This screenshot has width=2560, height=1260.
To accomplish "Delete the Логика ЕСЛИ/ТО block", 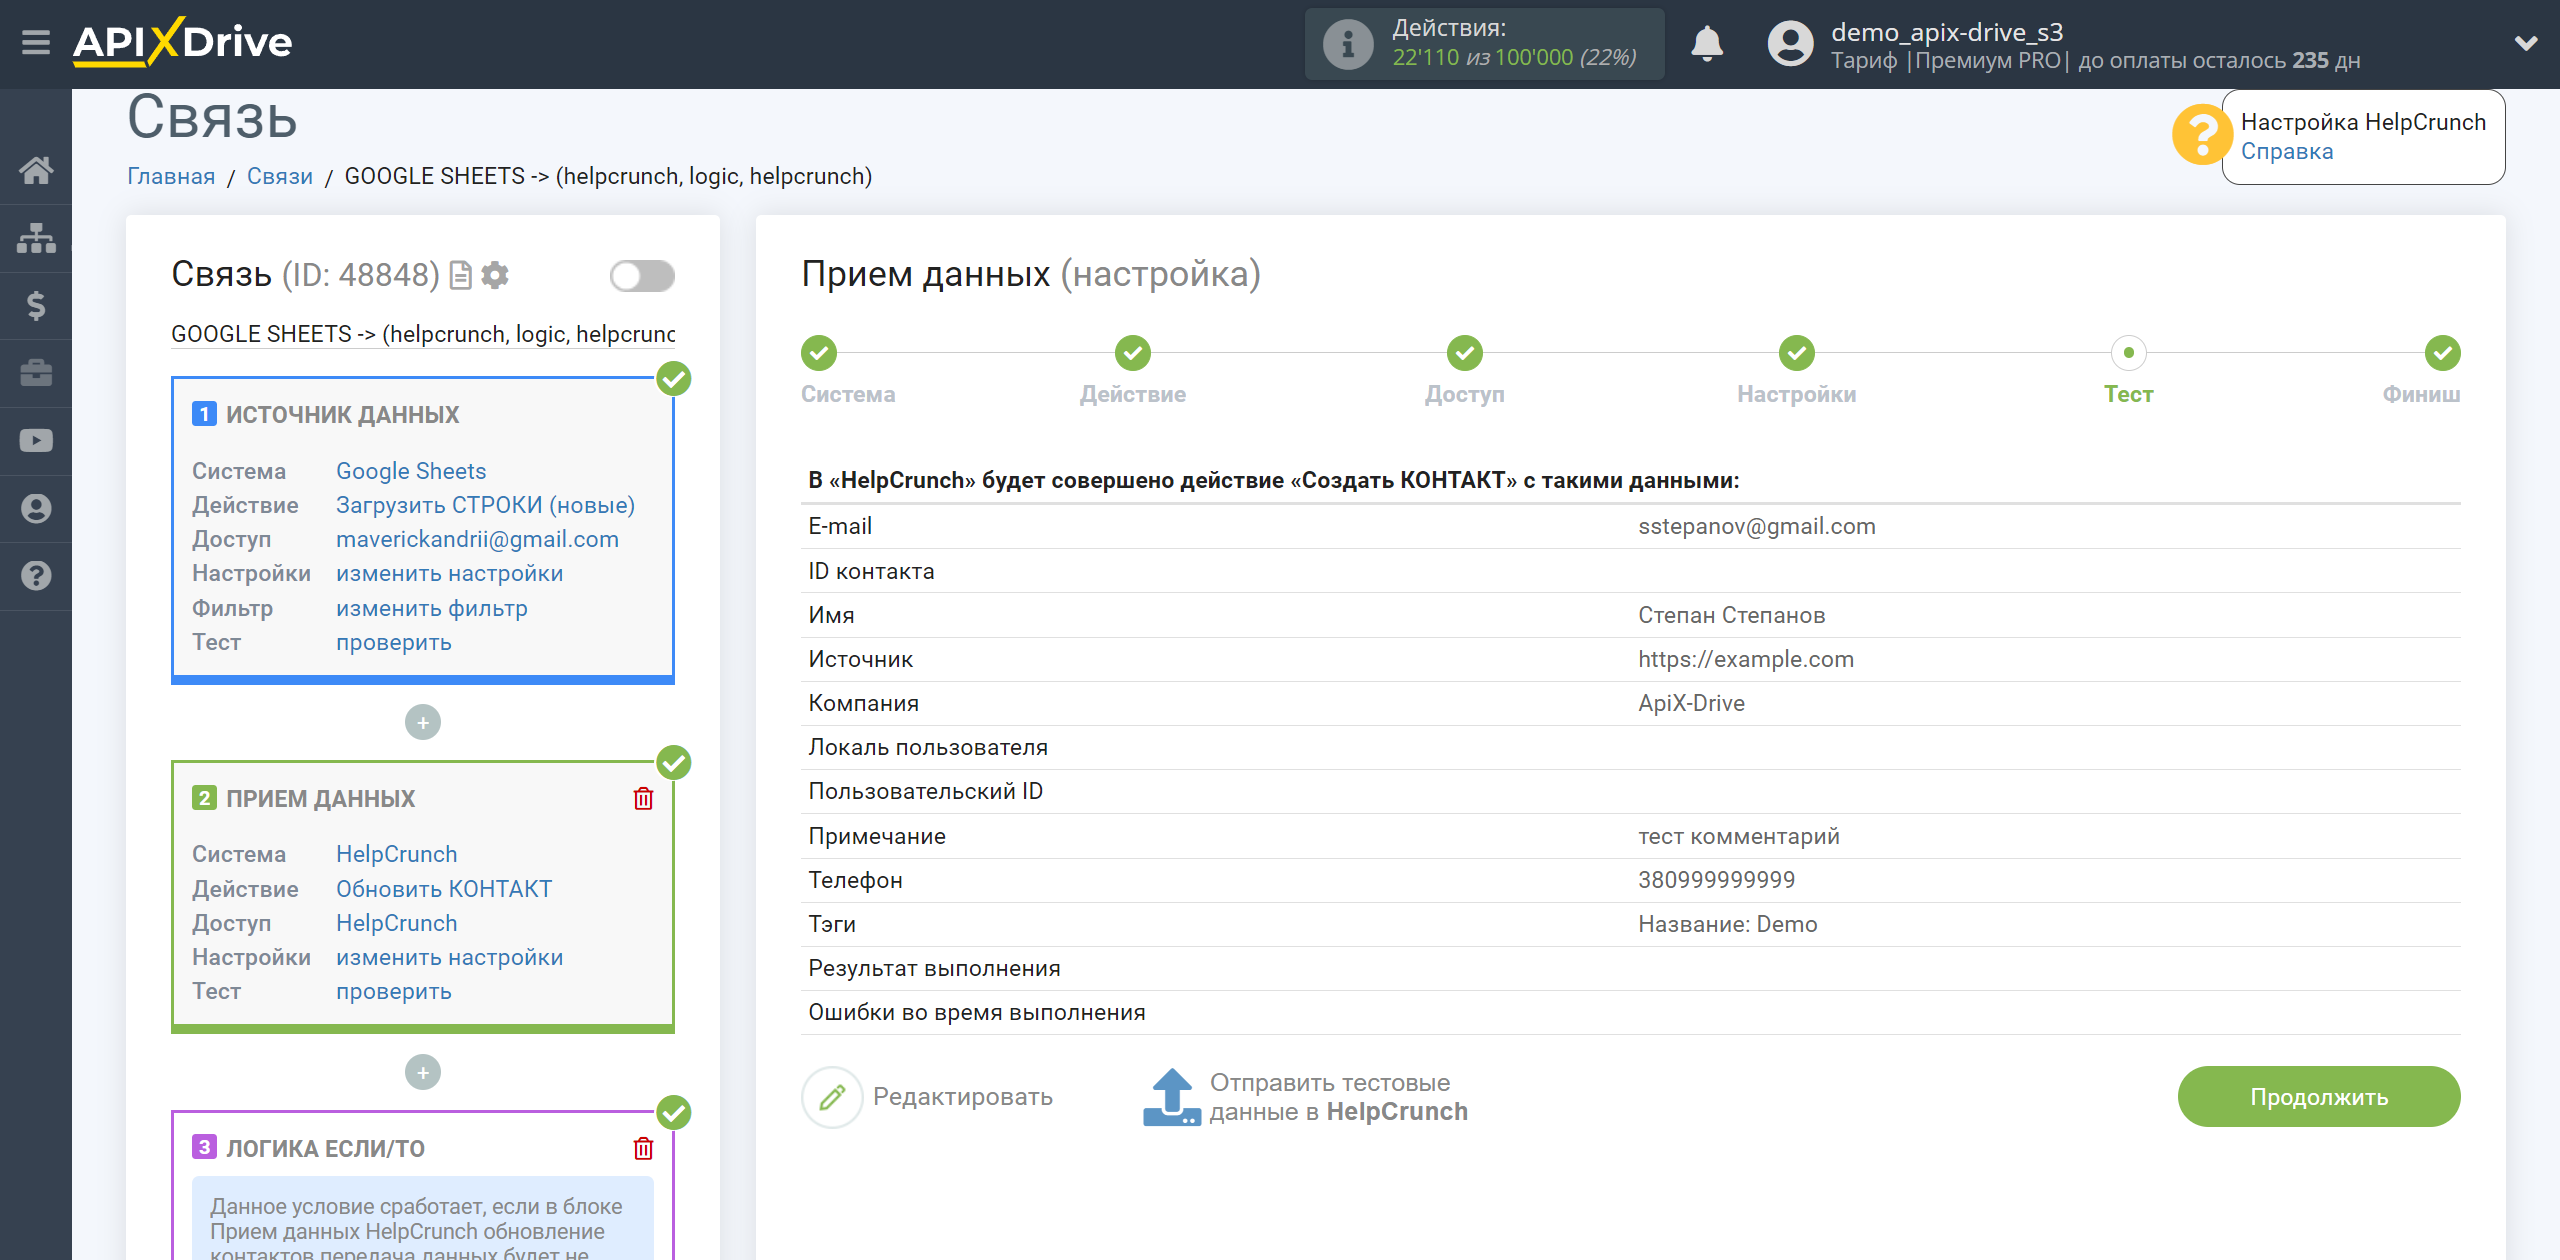I will point(643,1148).
